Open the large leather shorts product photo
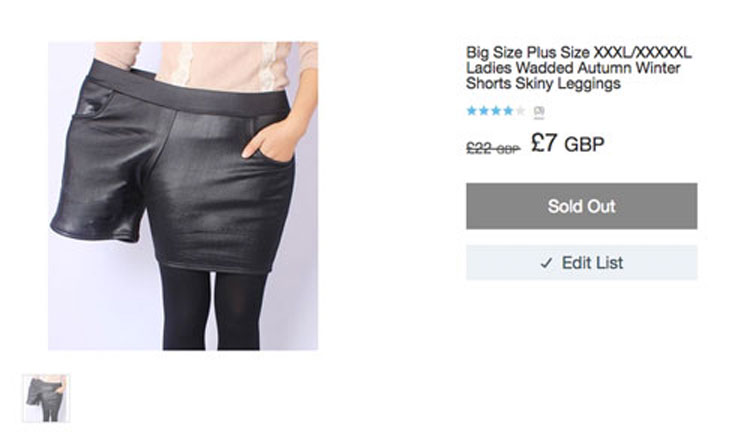The image size is (750, 435). 183,196
